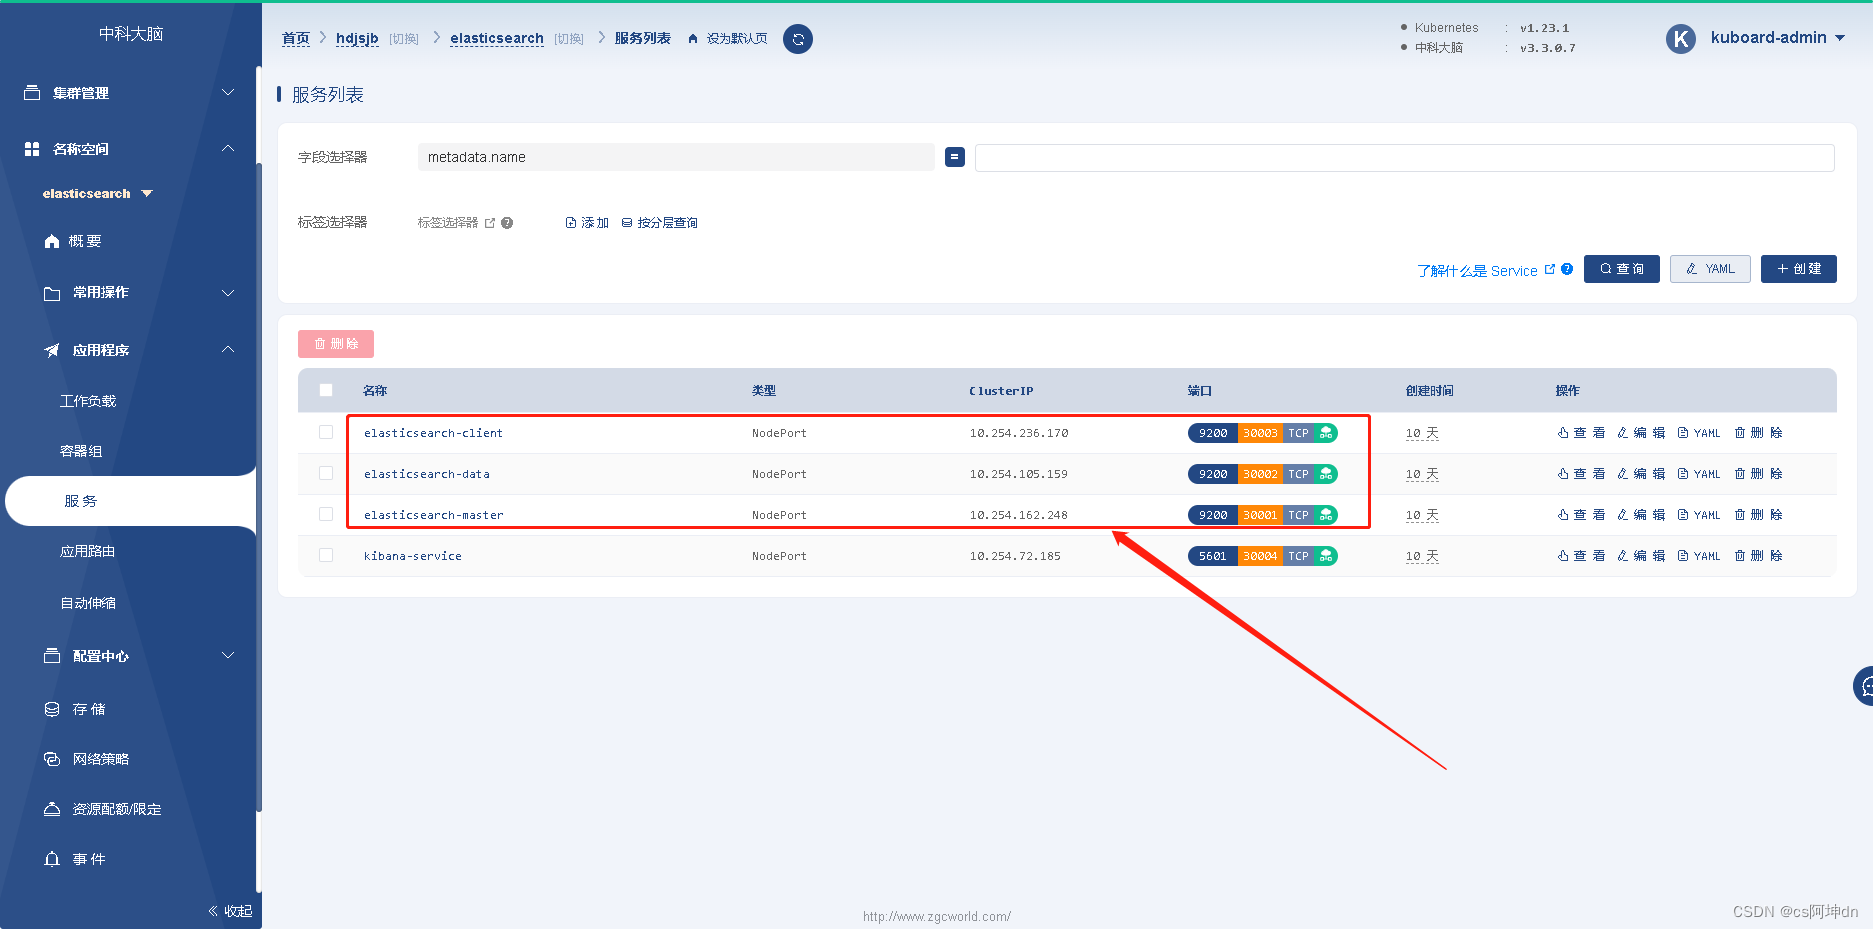Image resolution: width=1873 pixels, height=929 pixels.
Task: Click YAML for elasticsearch-master
Action: (1699, 515)
